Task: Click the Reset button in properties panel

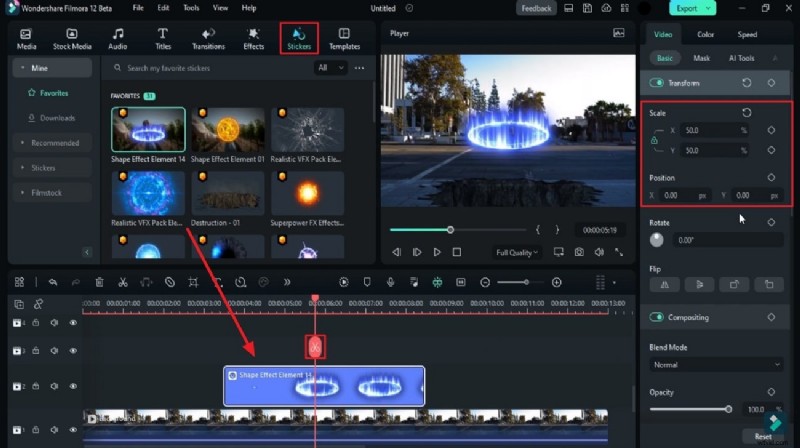Action: (763, 436)
